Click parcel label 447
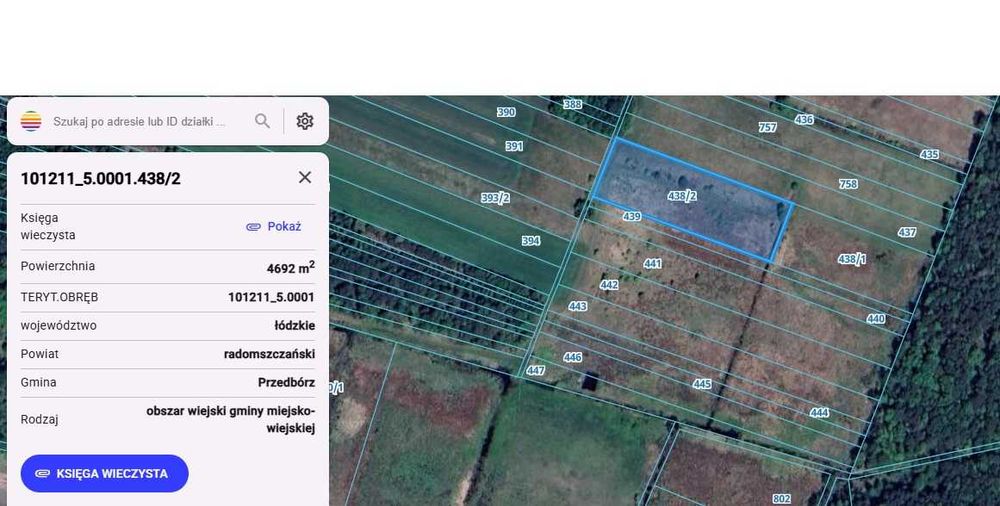The image size is (1000, 506). click(x=536, y=370)
